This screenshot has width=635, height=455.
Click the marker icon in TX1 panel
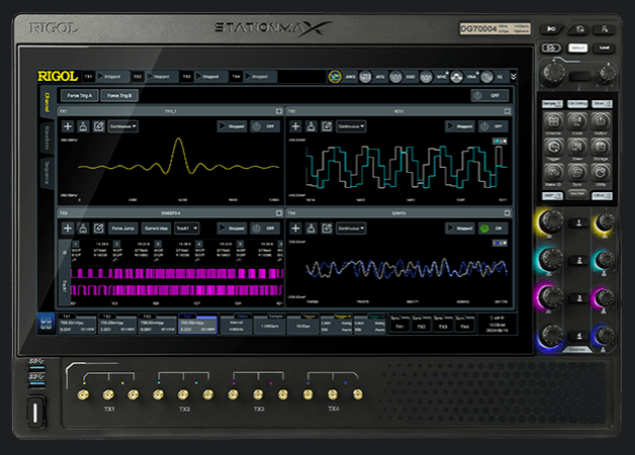click(x=83, y=126)
